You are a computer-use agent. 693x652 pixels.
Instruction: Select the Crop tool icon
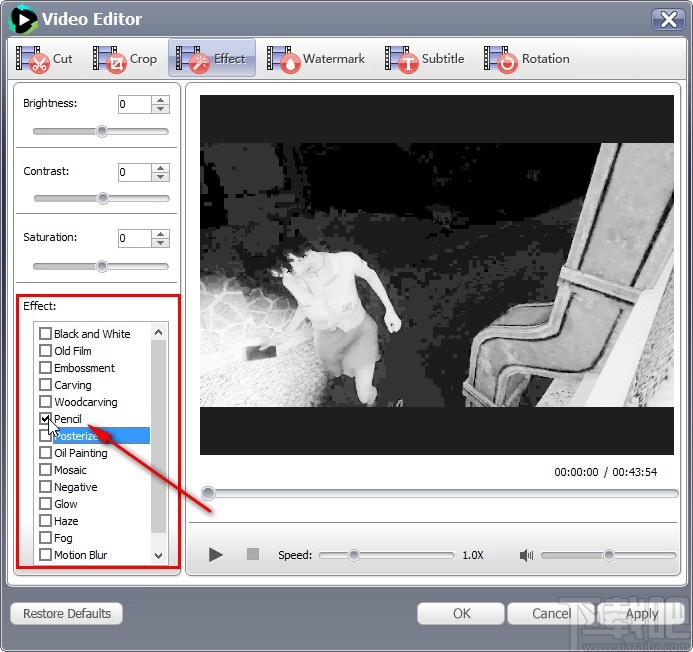click(x=109, y=59)
